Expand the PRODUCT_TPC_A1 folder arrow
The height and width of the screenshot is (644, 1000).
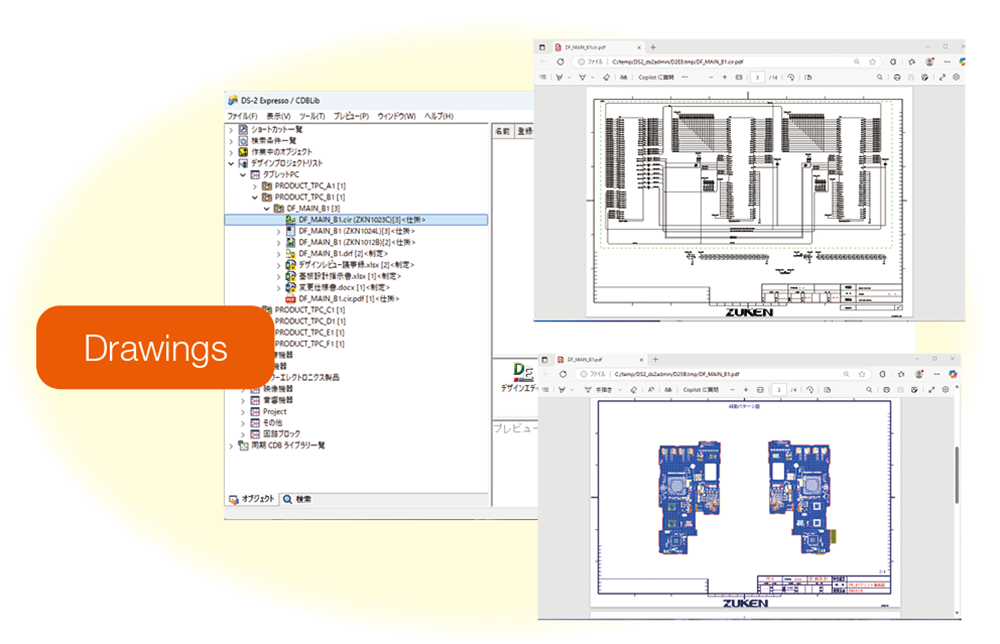pos(255,186)
